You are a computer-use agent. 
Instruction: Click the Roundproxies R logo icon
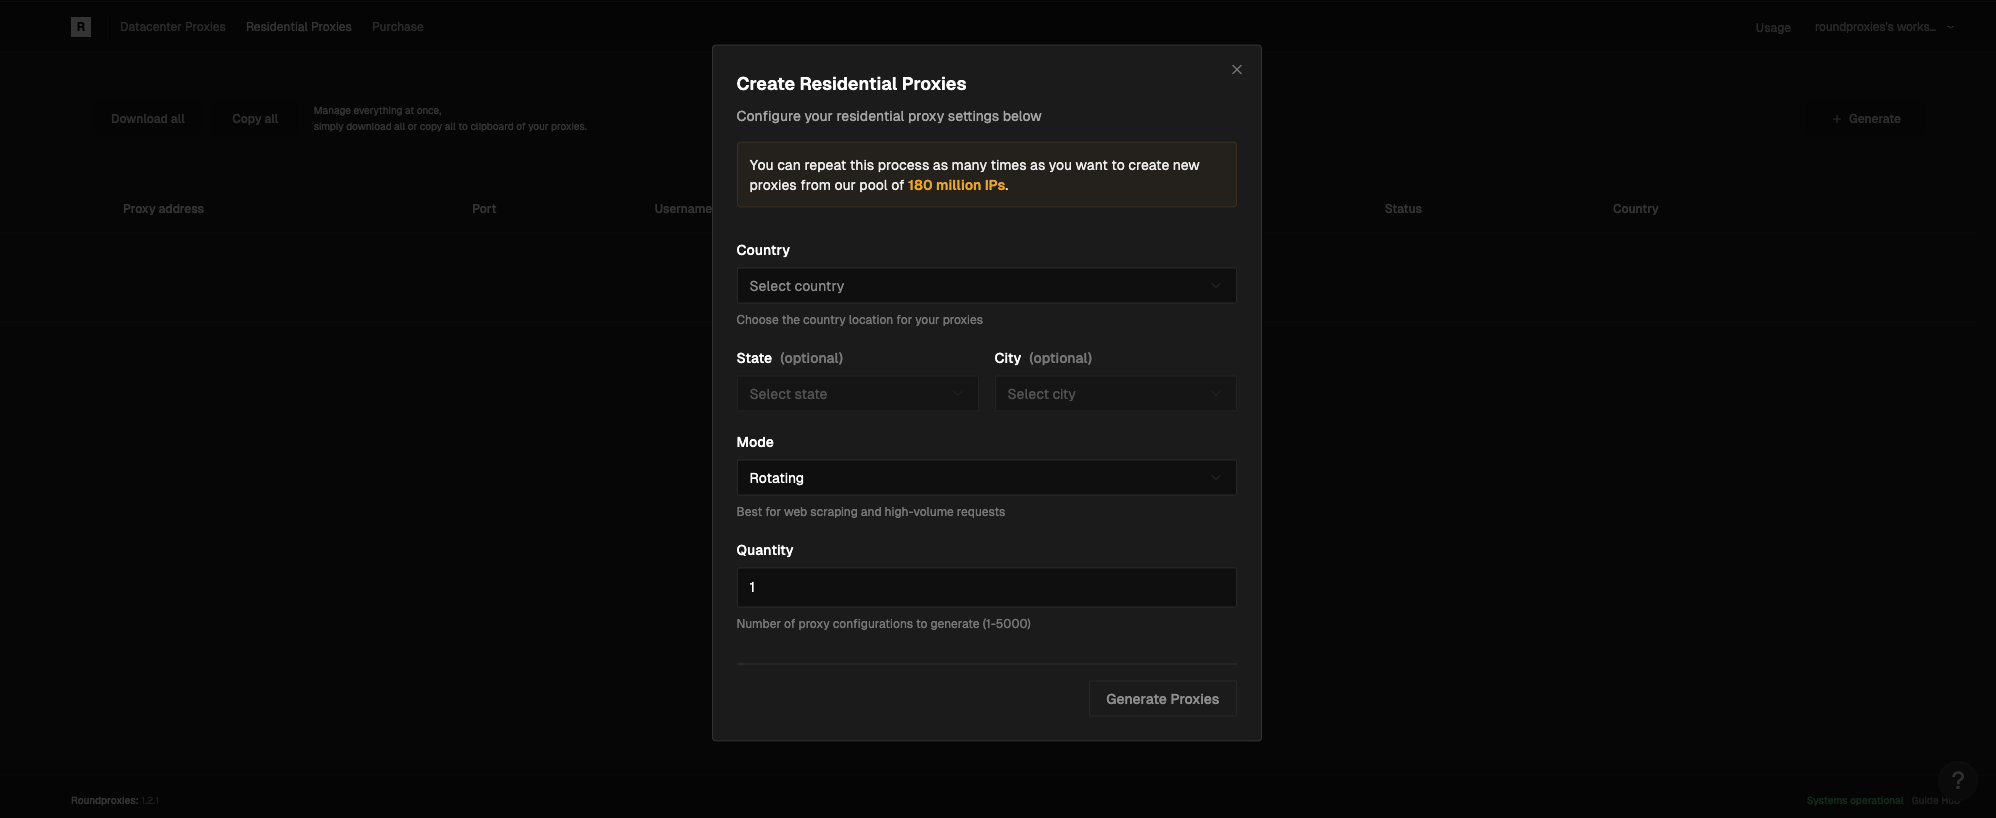pyautogui.click(x=81, y=27)
